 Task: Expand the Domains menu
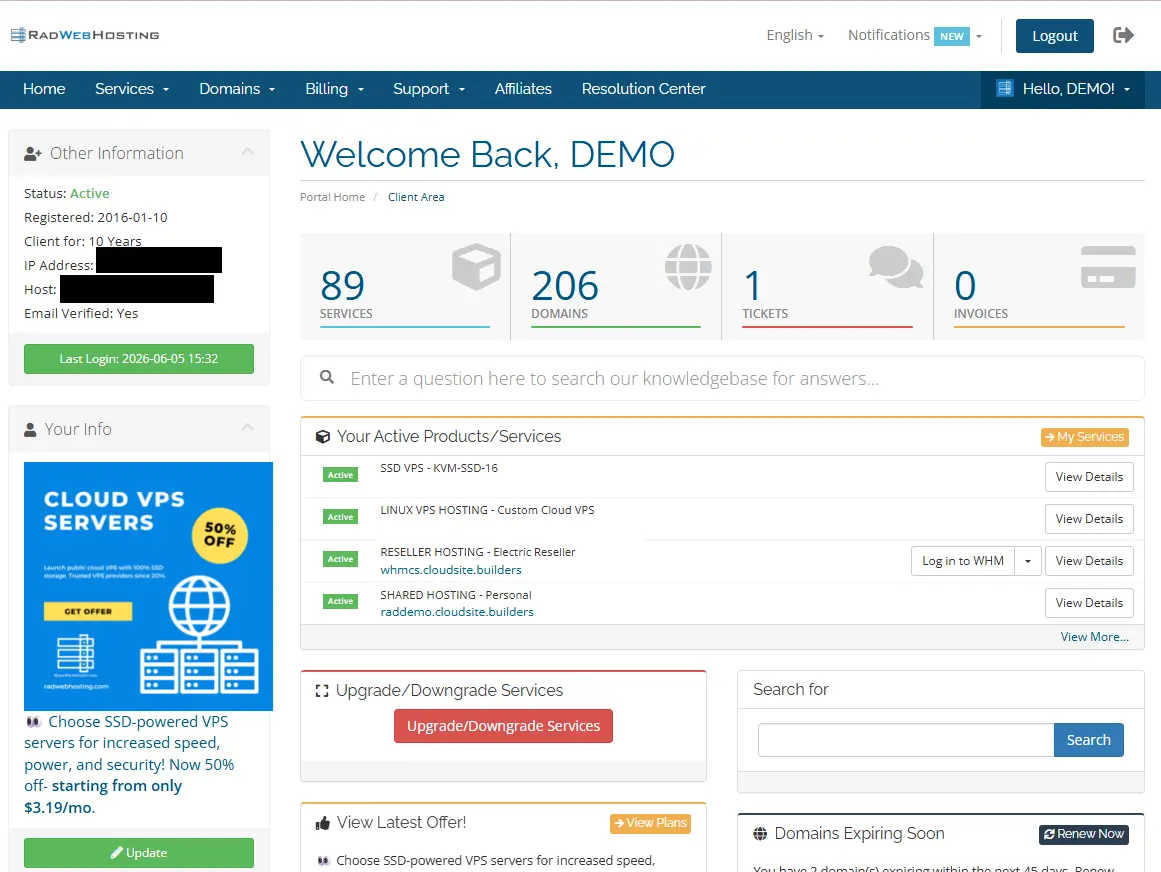pos(237,89)
